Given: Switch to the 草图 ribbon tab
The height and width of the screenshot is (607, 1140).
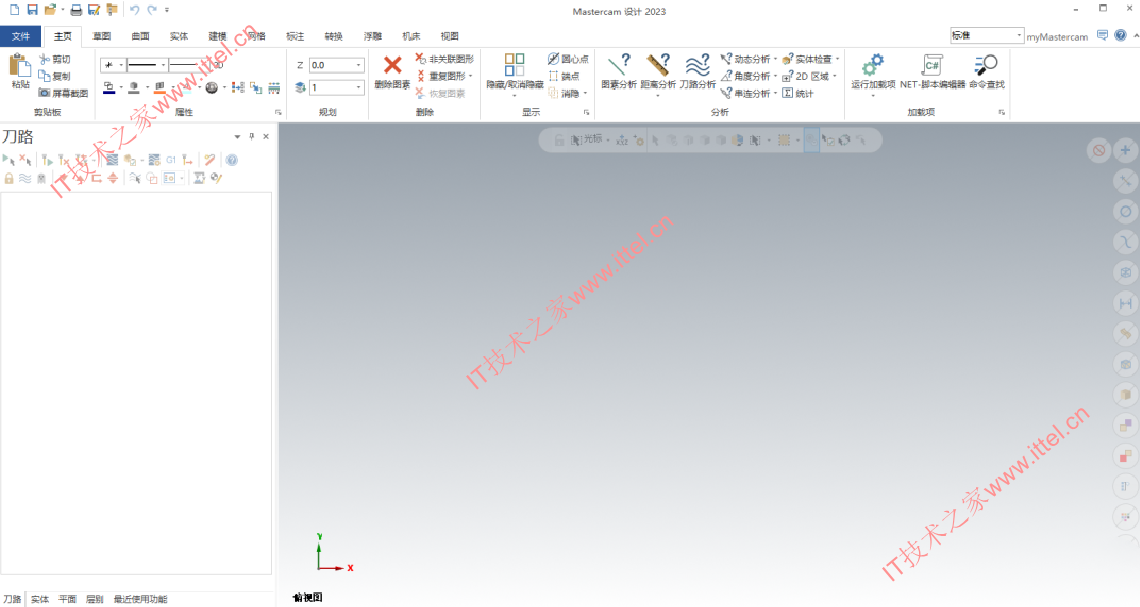Looking at the screenshot, I should pyautogui.click(x=102, y=36).
